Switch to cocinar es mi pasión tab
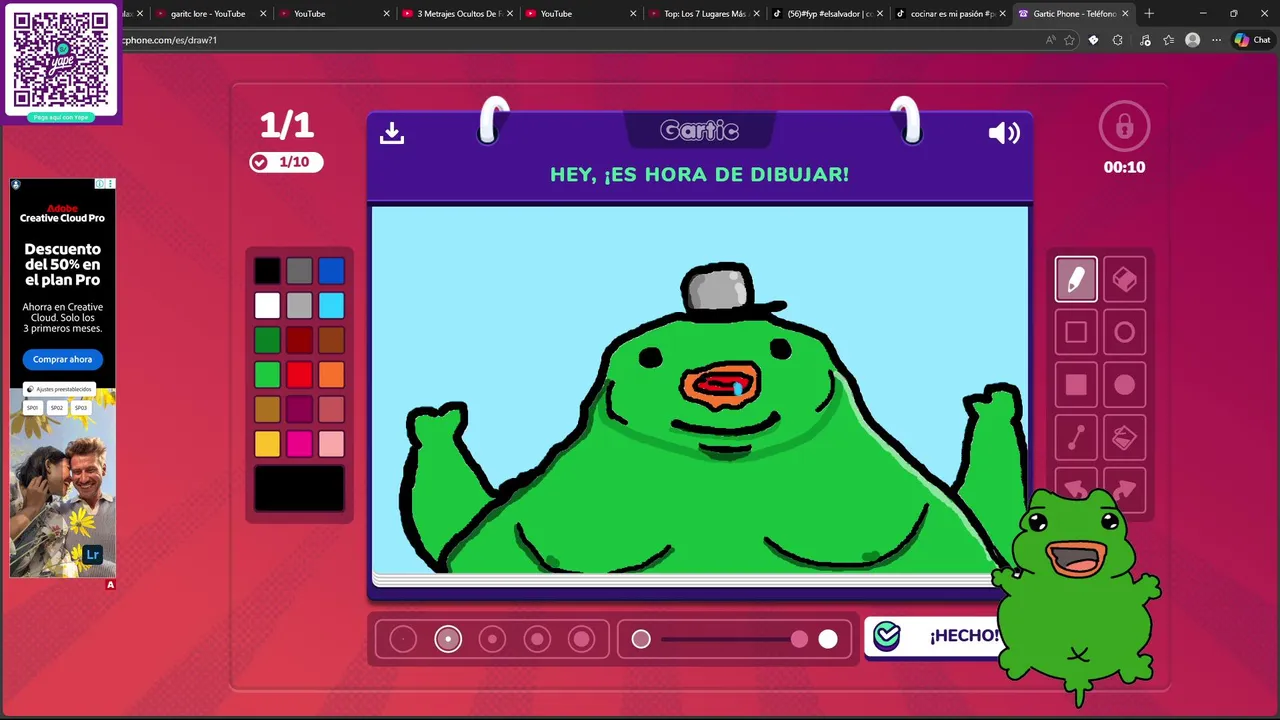 tap(951, 14)
